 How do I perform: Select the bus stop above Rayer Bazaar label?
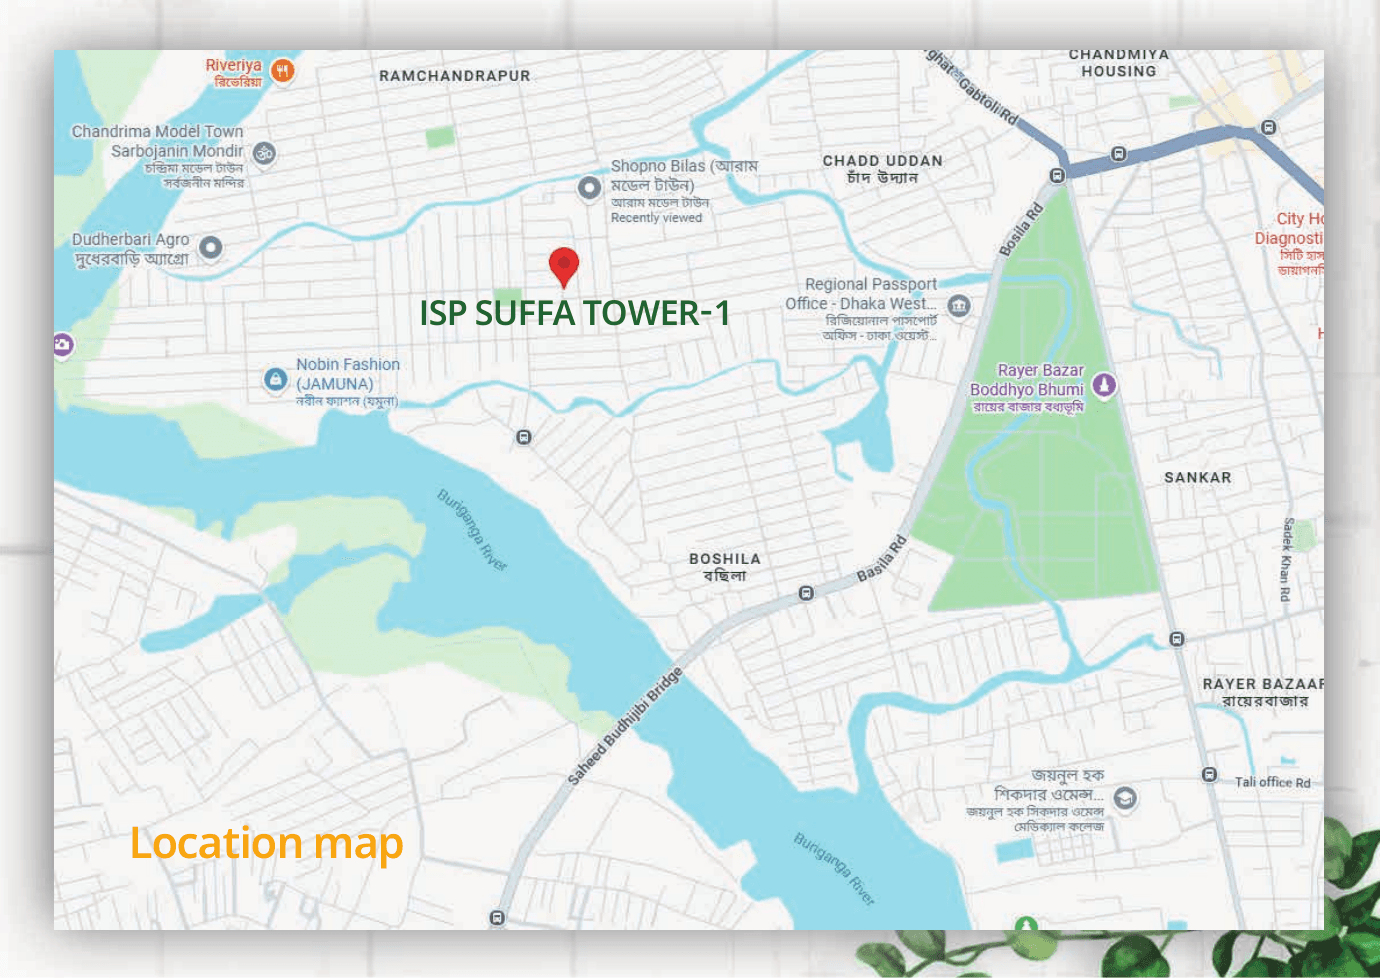(1177, 639)
